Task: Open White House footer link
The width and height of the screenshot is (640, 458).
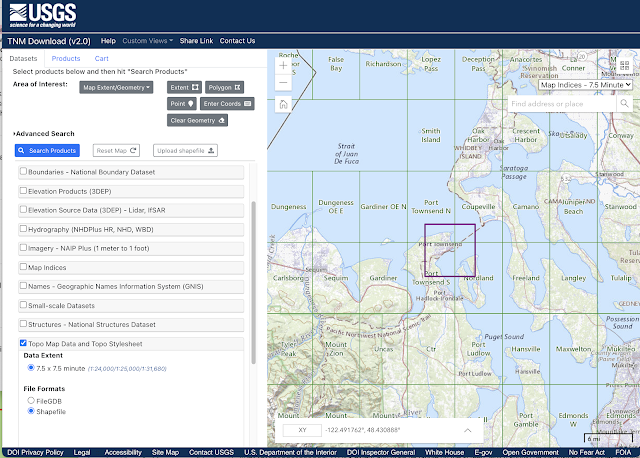Action: point(444,452)
